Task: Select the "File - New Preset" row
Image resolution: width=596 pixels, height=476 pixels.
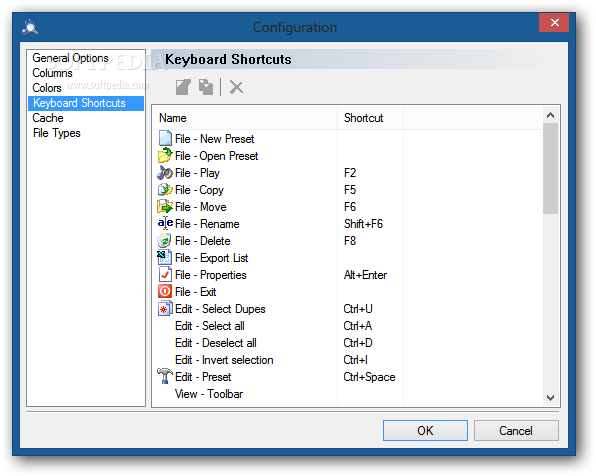Action: [x=214, y=139]
